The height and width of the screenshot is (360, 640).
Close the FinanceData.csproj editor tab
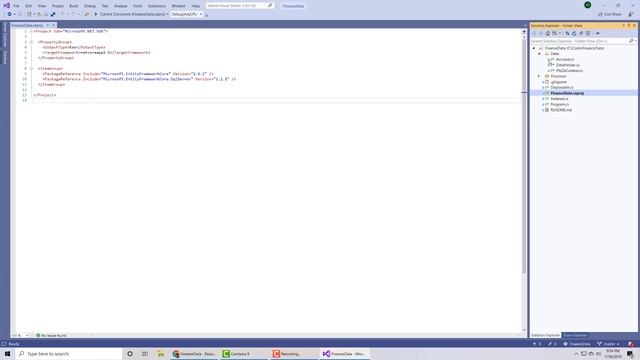pyautogui.click(x=53, y=25)
